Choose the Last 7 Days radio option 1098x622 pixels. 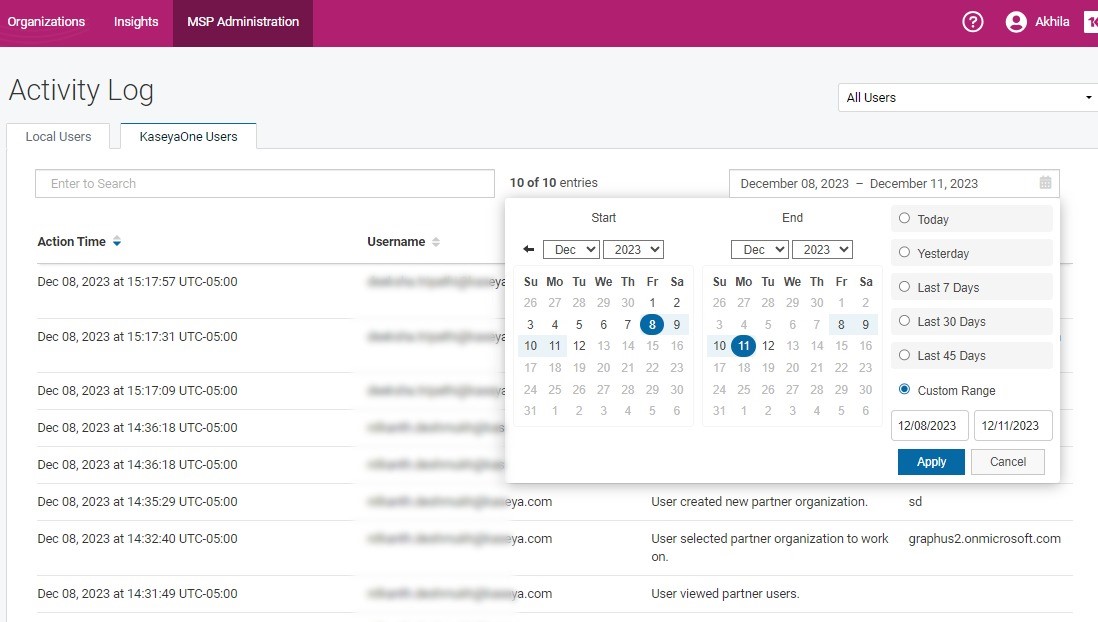pos(905,287)
